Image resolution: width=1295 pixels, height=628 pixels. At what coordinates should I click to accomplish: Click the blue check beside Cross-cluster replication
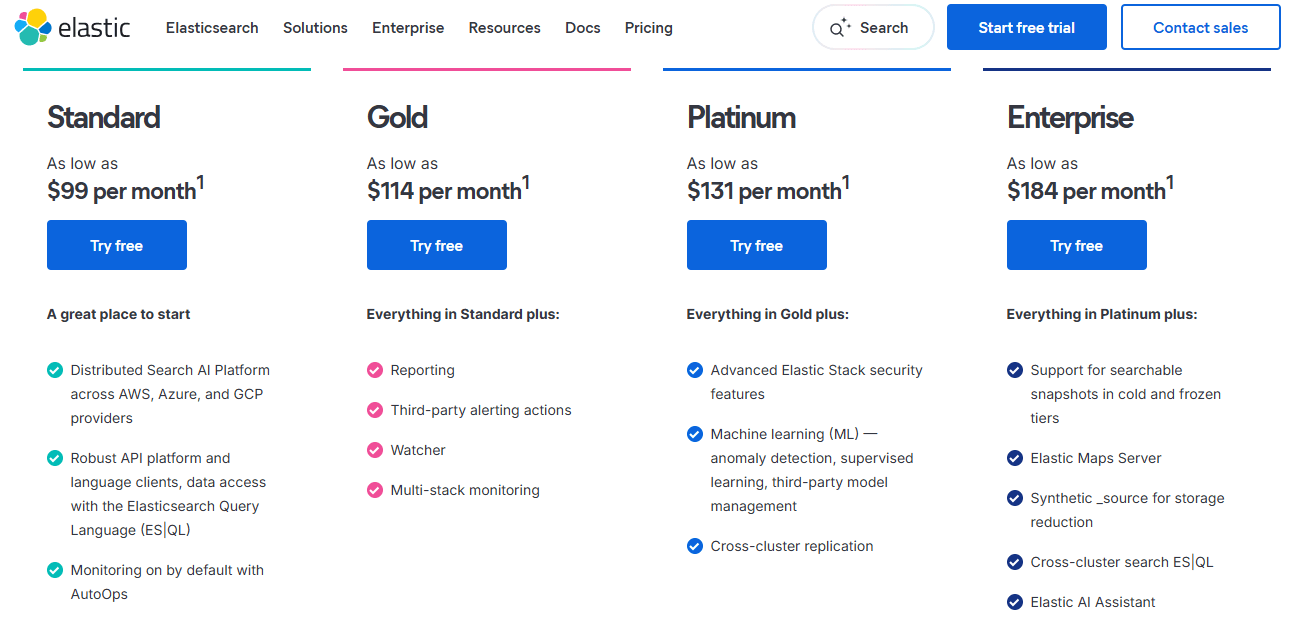pyautogui.click(x=694, y=546)
